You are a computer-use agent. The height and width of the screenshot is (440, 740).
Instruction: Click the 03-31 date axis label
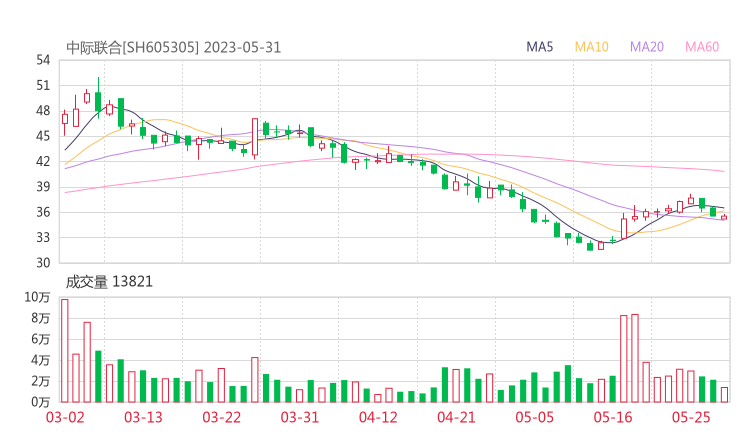(300, 417)
